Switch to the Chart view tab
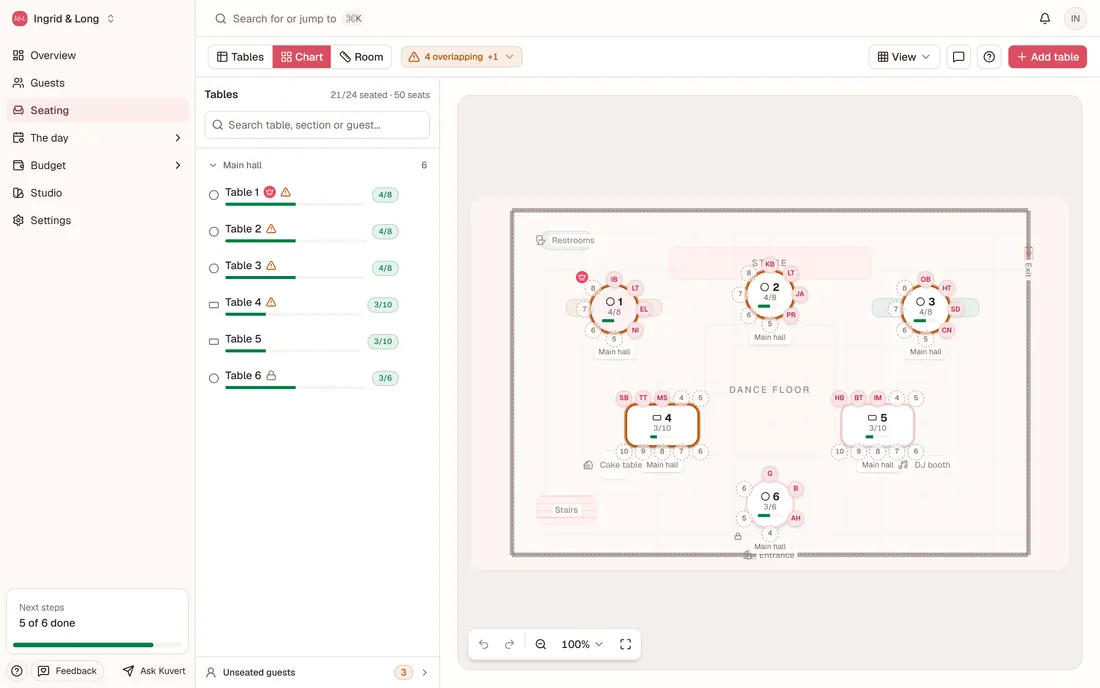This screenshot has width=1100, height=688. click(x=302, y=57)
